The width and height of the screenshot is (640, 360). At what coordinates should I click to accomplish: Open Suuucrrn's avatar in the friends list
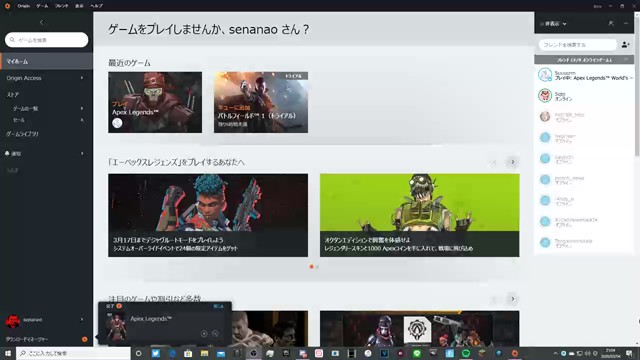pos(545,75)
